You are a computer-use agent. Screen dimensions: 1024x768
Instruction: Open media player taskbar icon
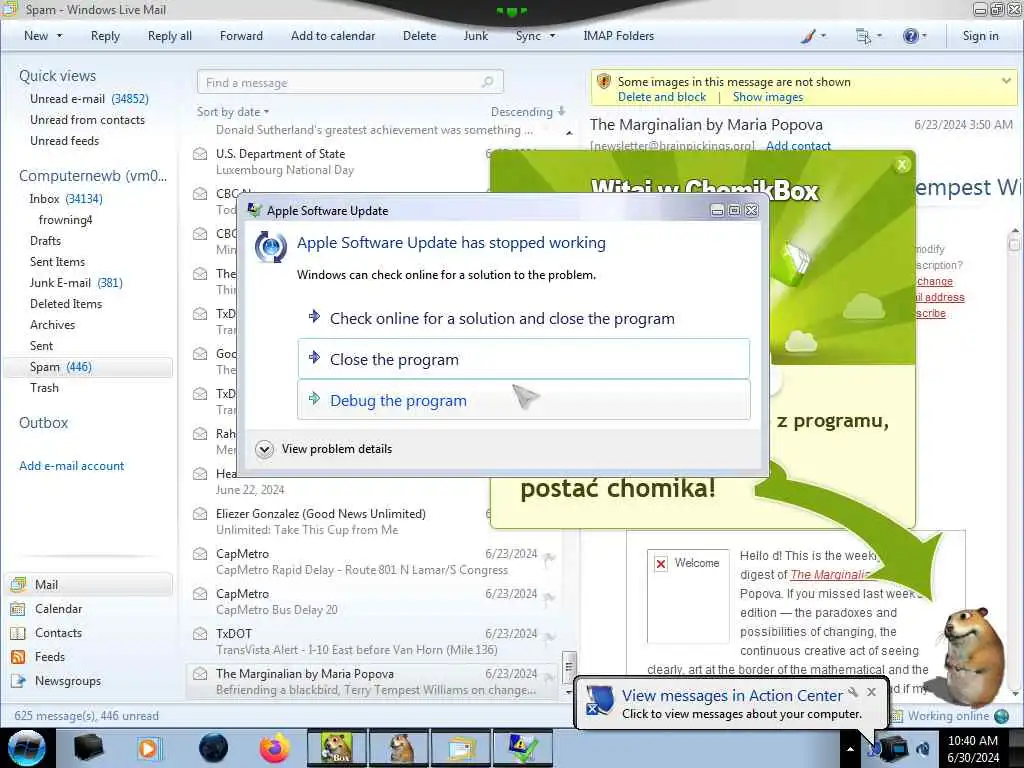pos(148,748)
